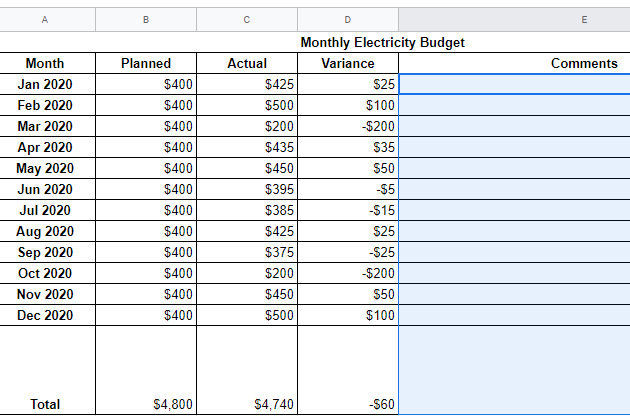This screenshot has width=630, height=416.
Task: Click the Oct 2020 month cell
Action: (x=45, y=273)
